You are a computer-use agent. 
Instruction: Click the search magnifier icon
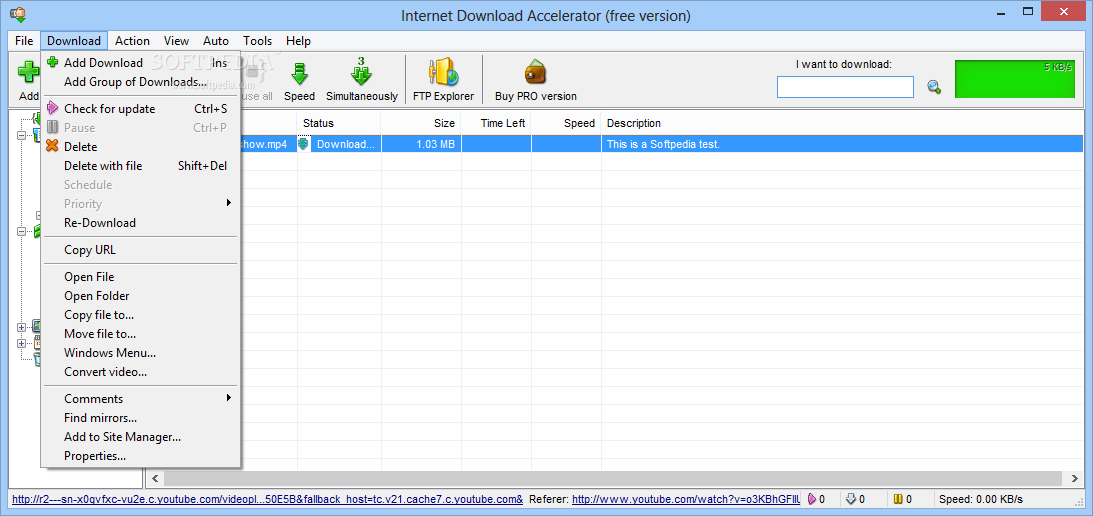tap(934, 86)
